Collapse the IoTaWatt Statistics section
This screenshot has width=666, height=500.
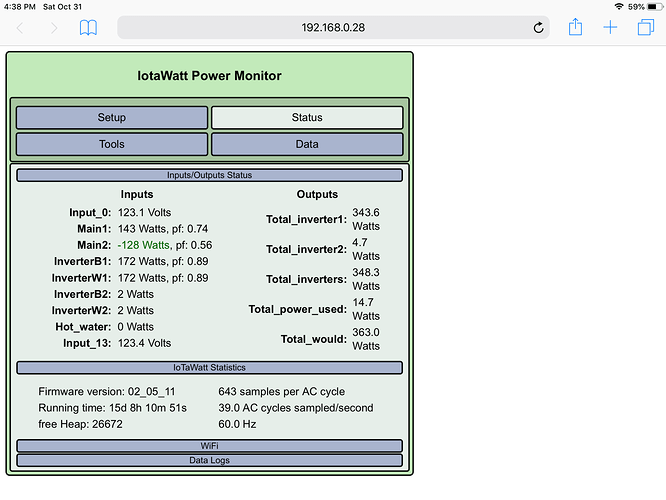[209, 367]
